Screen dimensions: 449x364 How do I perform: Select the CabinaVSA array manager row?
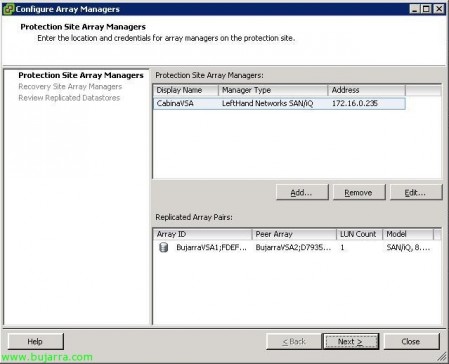pyautogui.click(x=279, y=103)
